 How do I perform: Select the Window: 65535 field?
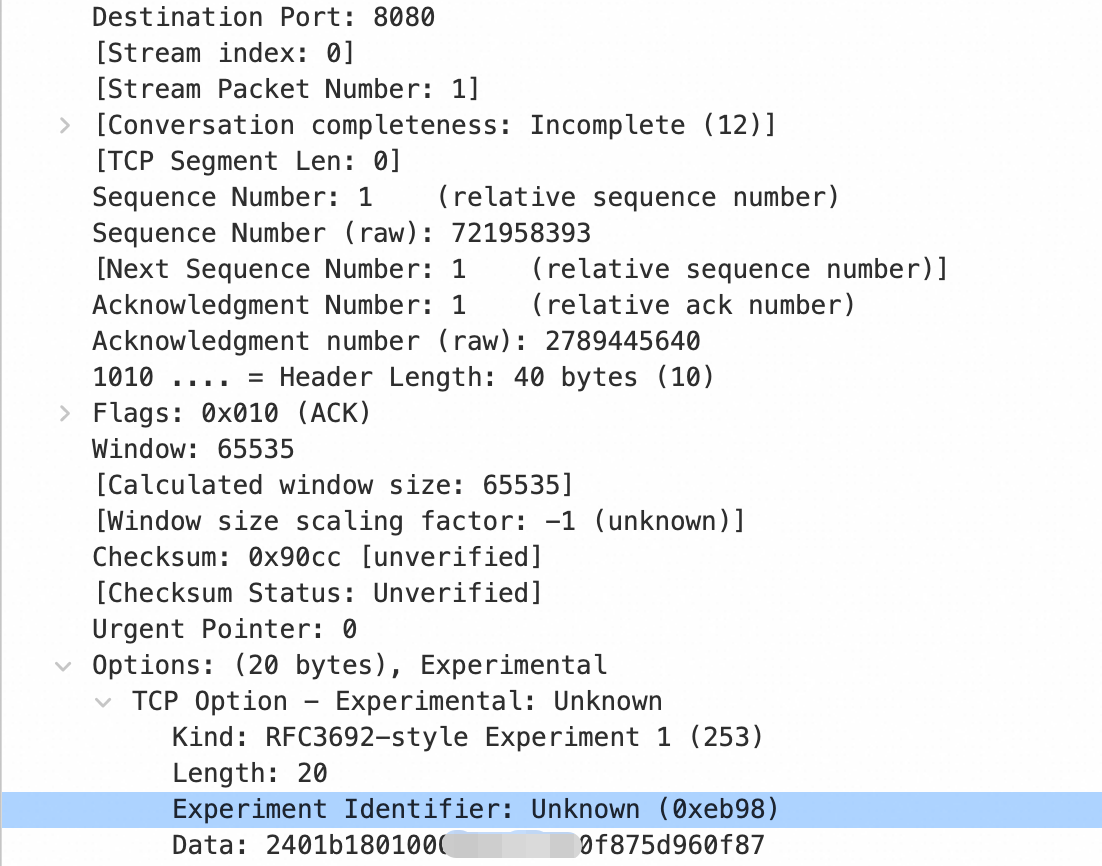point(193,449)
